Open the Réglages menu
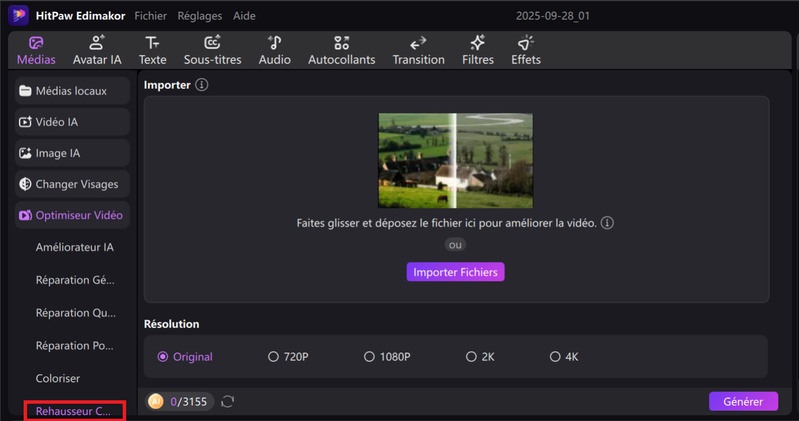 [200, 16]
